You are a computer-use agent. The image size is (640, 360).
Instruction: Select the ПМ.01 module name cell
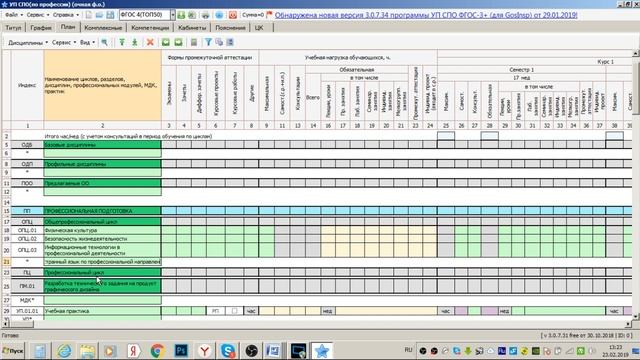point(102,286)
